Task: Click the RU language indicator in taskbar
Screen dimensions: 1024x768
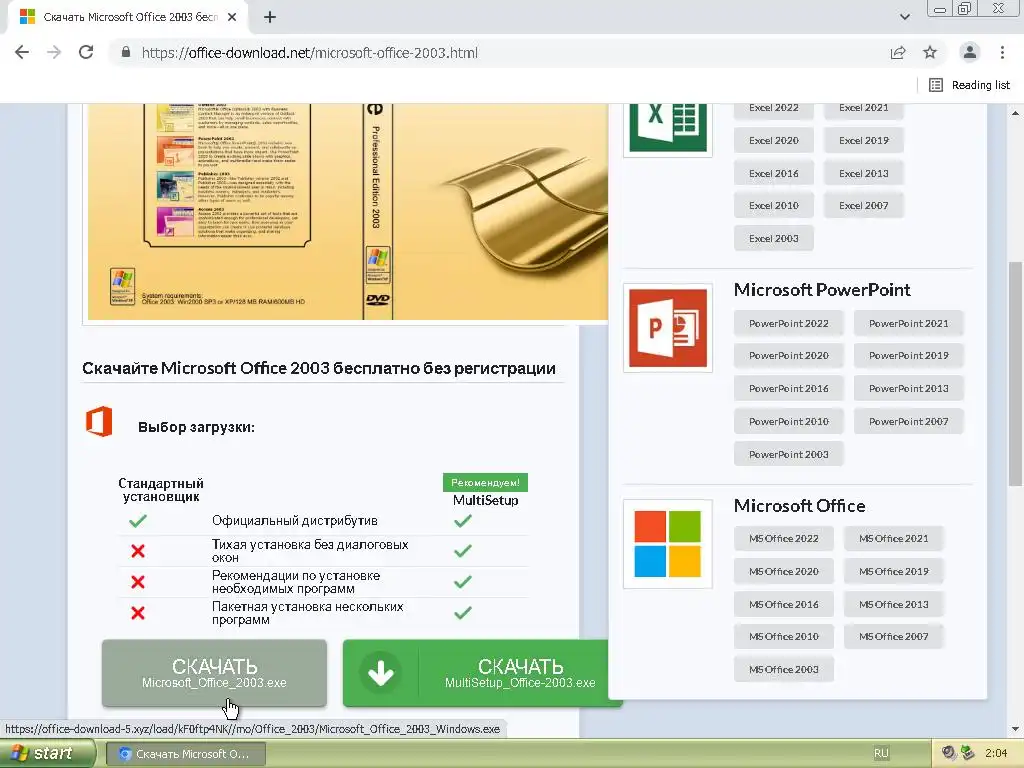Action: pyautogui.click(x=881, y=753)
